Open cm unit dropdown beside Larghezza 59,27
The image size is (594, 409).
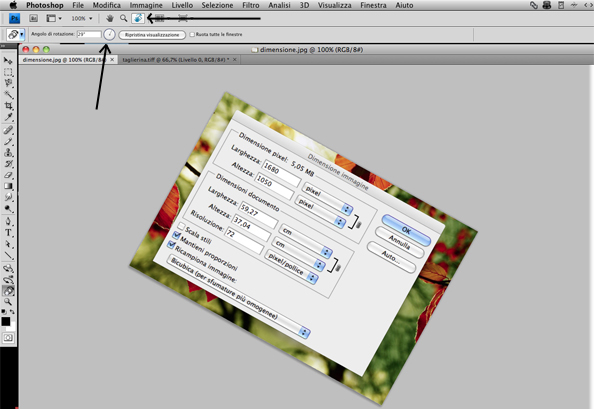coord(305,240)
